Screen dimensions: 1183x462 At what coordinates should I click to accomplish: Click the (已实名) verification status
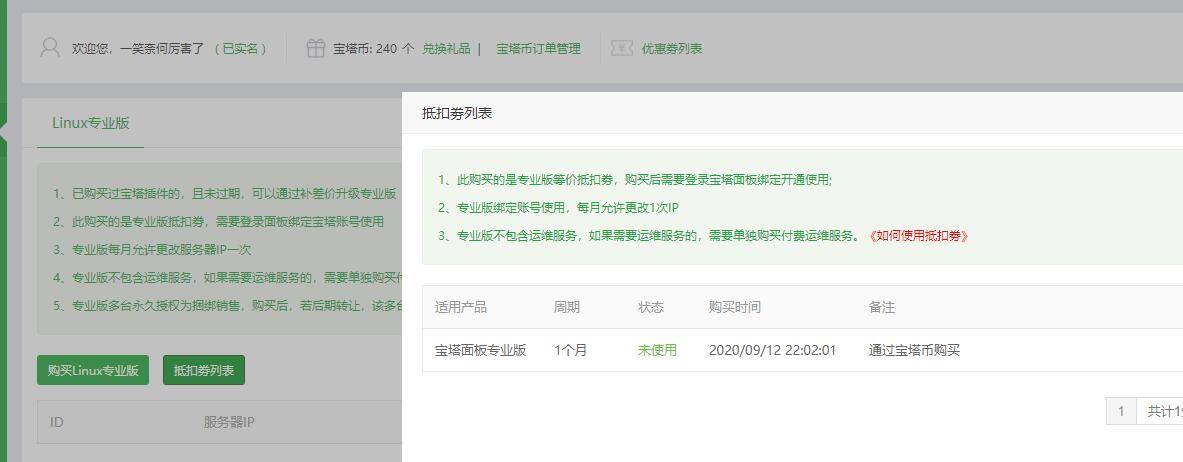(241, 48)
